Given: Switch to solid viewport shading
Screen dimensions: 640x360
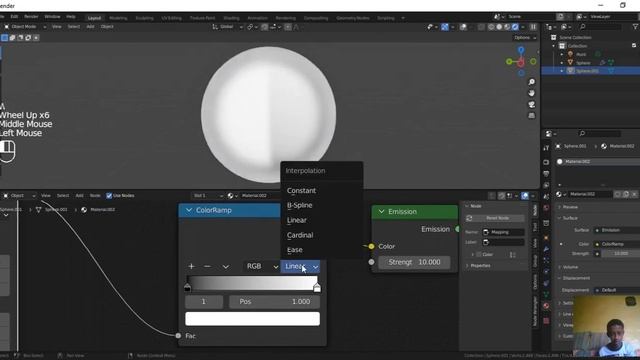Looking at the screenshot, I should [x=499, y=27].
